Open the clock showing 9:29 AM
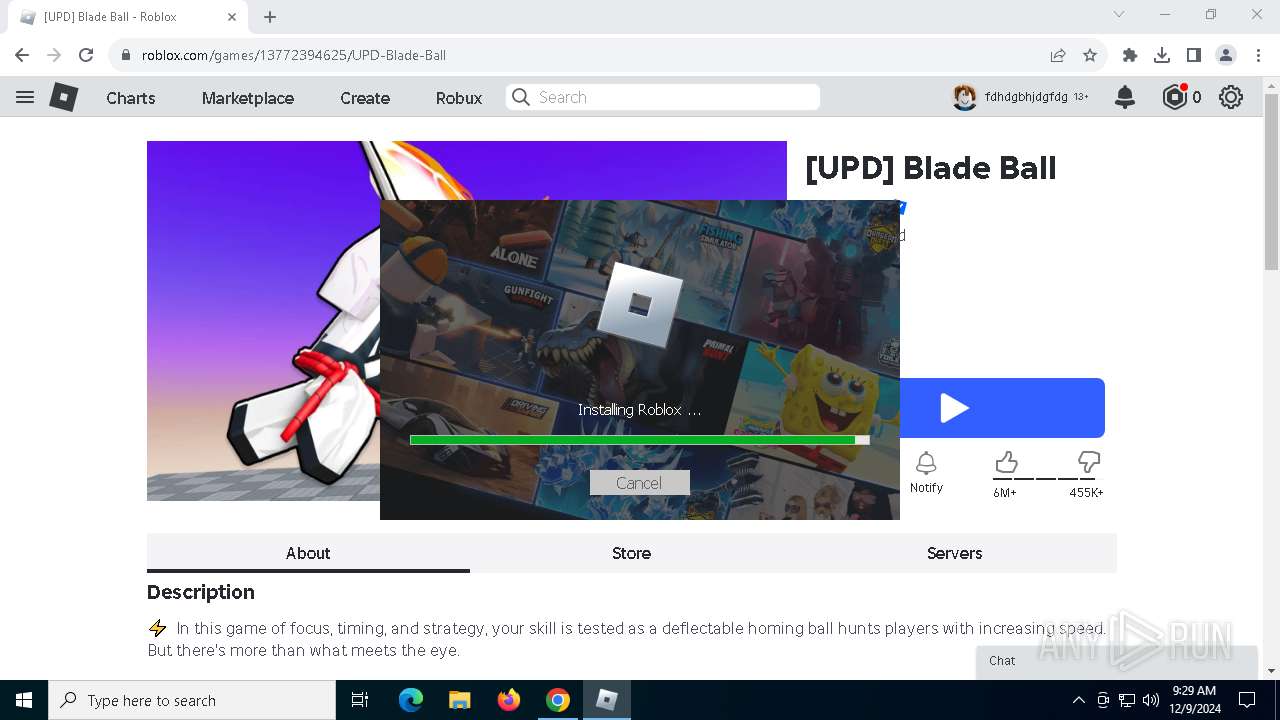This screenshot has height=720, width=1280. point(1194,700)
